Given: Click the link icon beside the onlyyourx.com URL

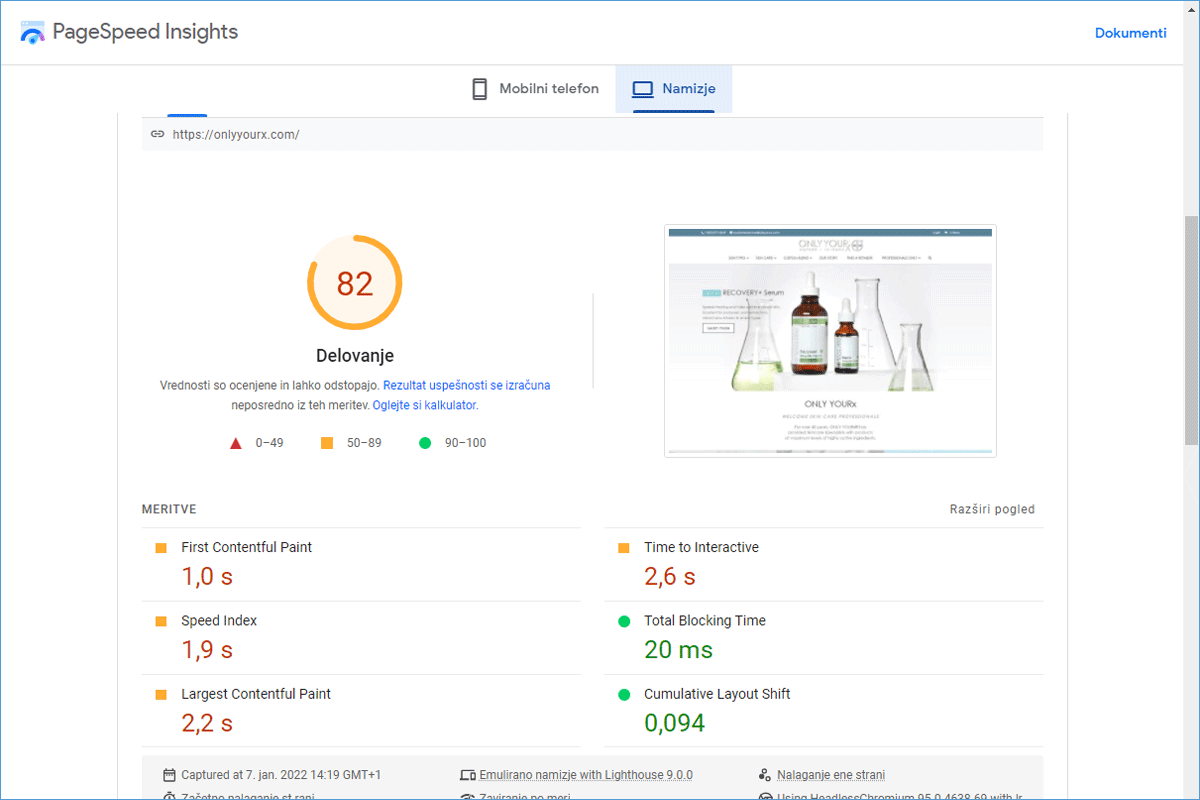Looking at the screenshot, I should pos(157,134).
